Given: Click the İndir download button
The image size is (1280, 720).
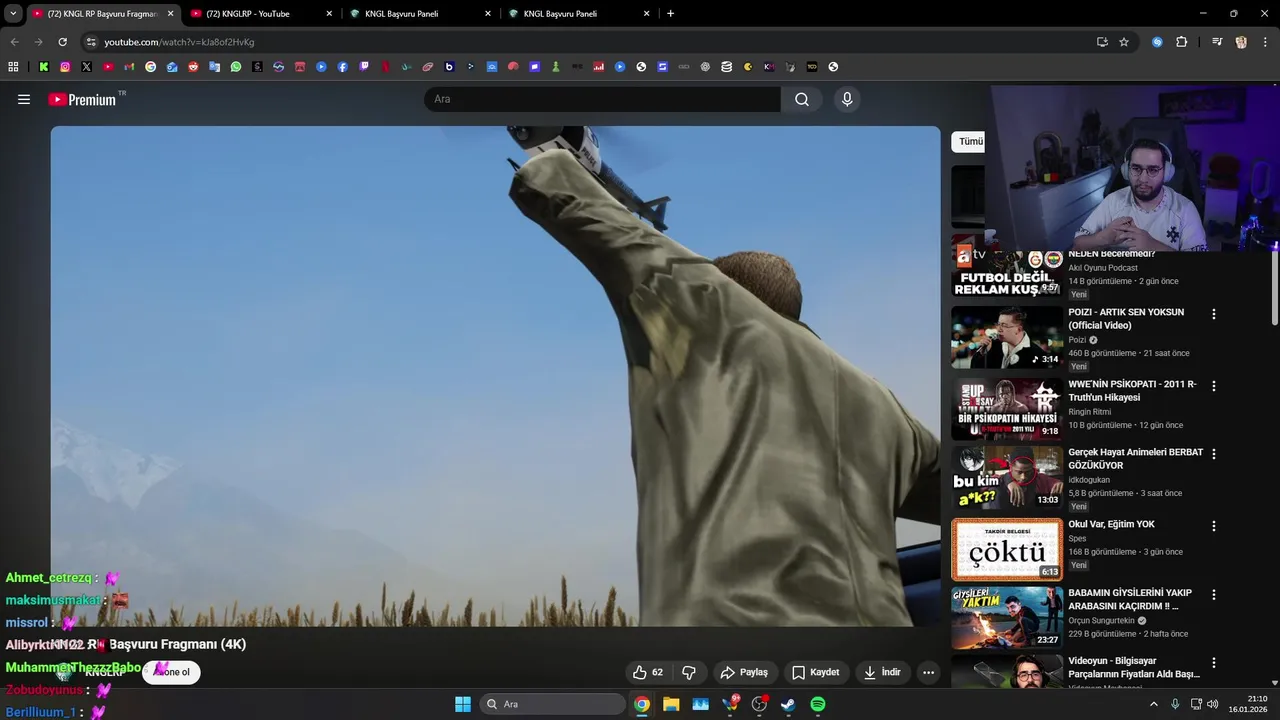Looking at the screenshot, I should click(883, 672).
